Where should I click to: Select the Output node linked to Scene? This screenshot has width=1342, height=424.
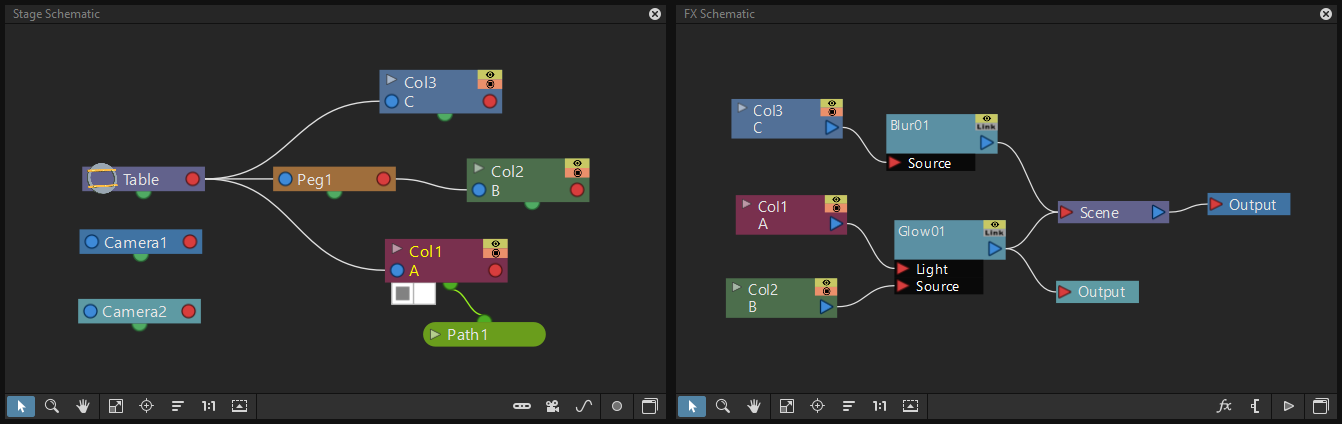pos(1248,204)
